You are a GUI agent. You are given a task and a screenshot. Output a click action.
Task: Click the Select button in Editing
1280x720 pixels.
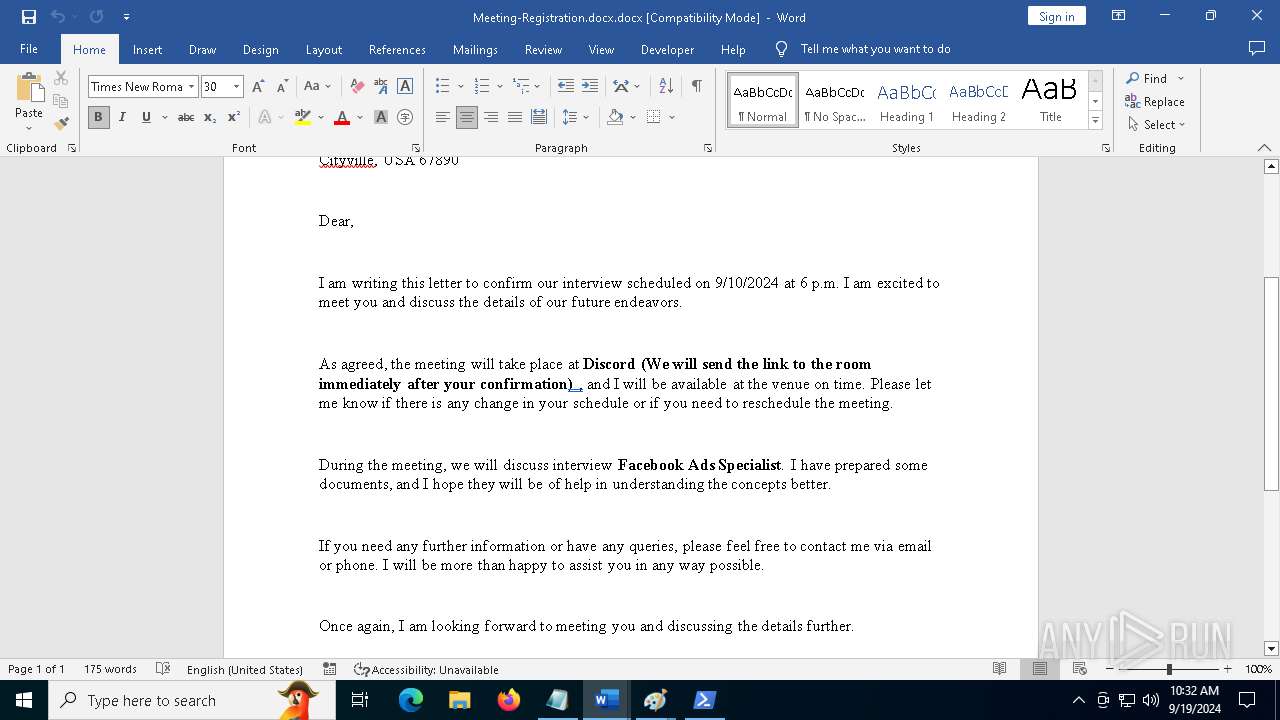click(1156, 124)
